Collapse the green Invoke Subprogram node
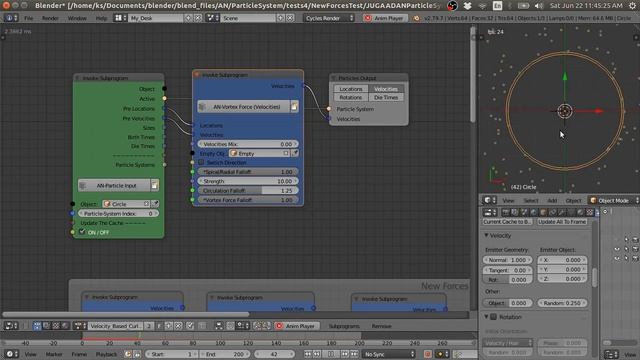Image resolution: width=640 pixels, height=360 pixels. pos(78,78)
